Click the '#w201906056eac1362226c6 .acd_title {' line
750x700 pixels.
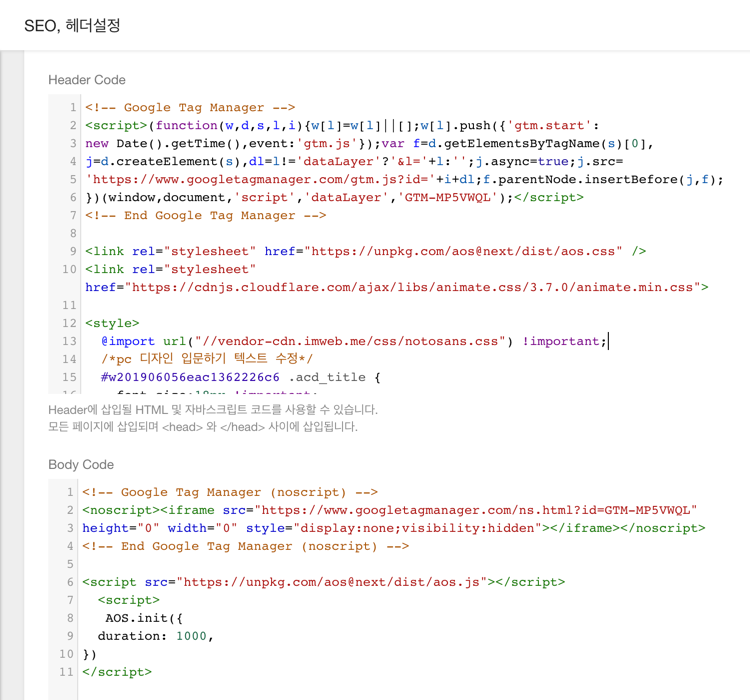(241, 377)
